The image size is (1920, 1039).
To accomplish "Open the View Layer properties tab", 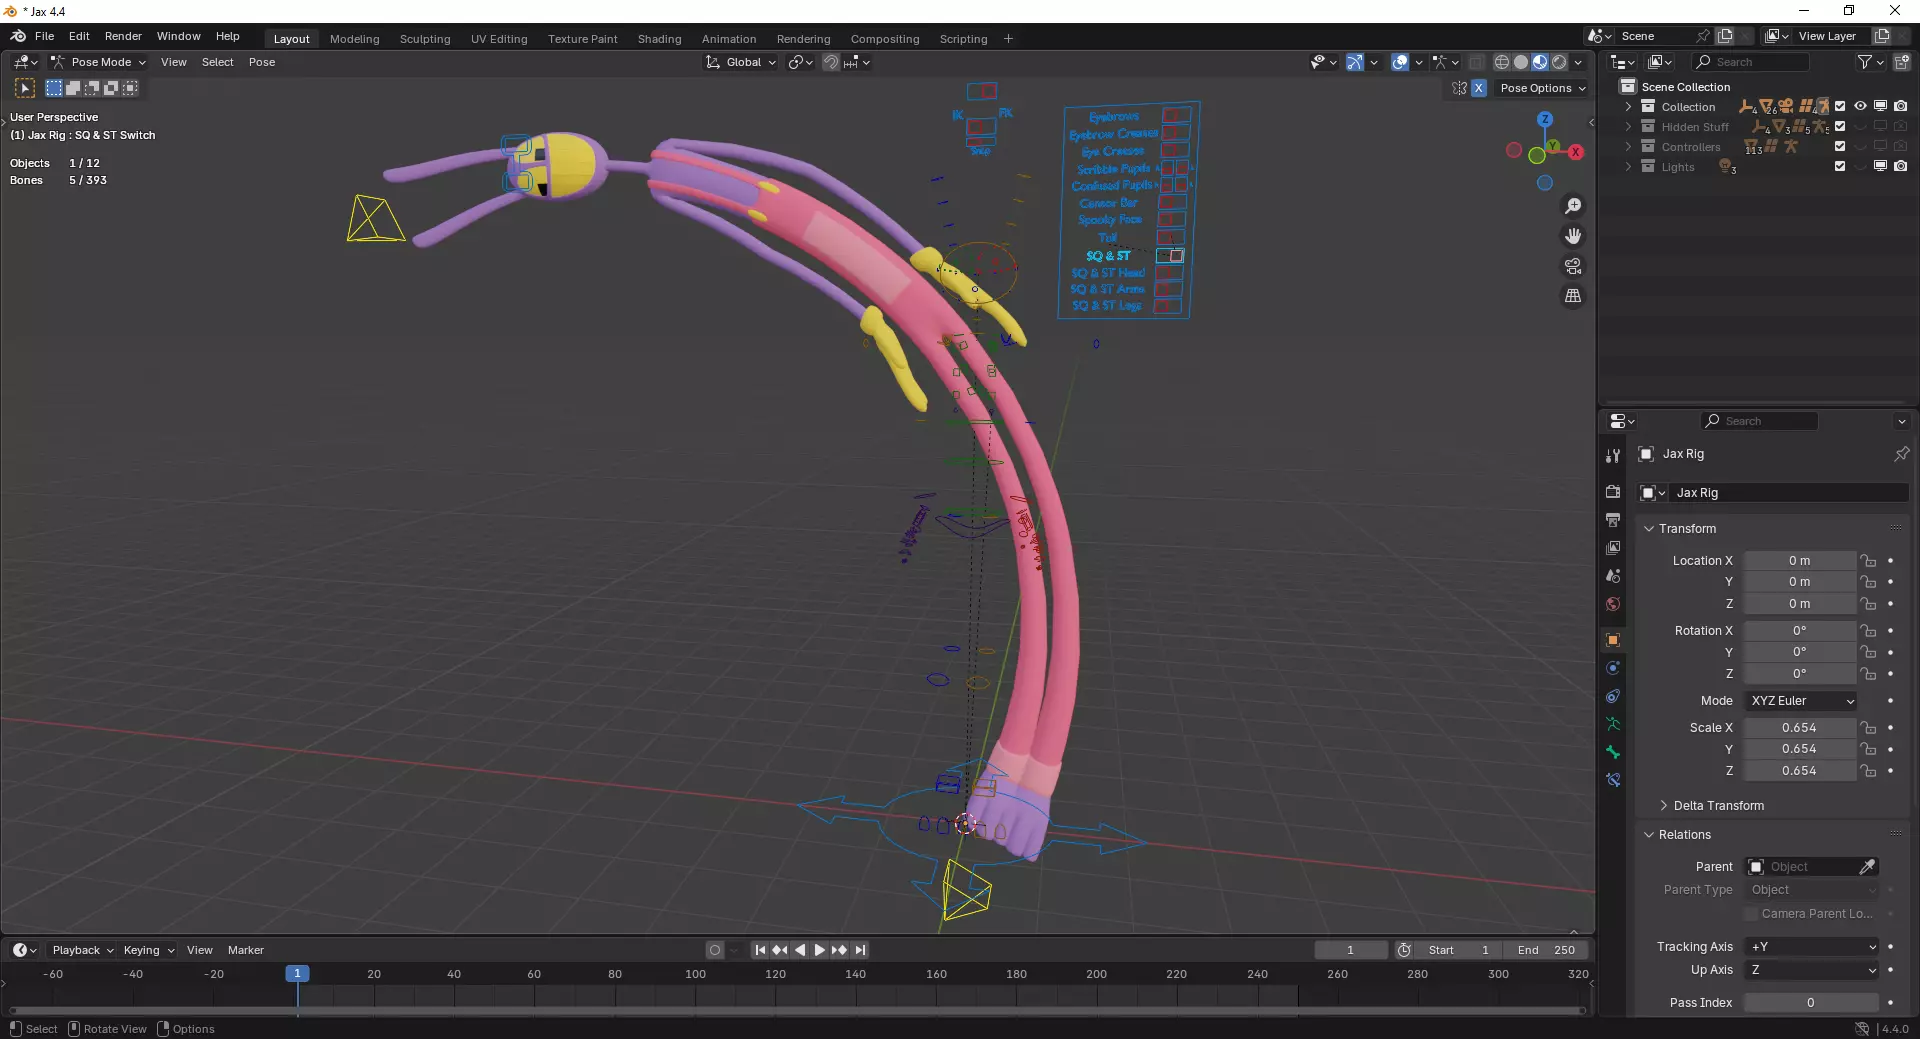I will coord(1613,548).
